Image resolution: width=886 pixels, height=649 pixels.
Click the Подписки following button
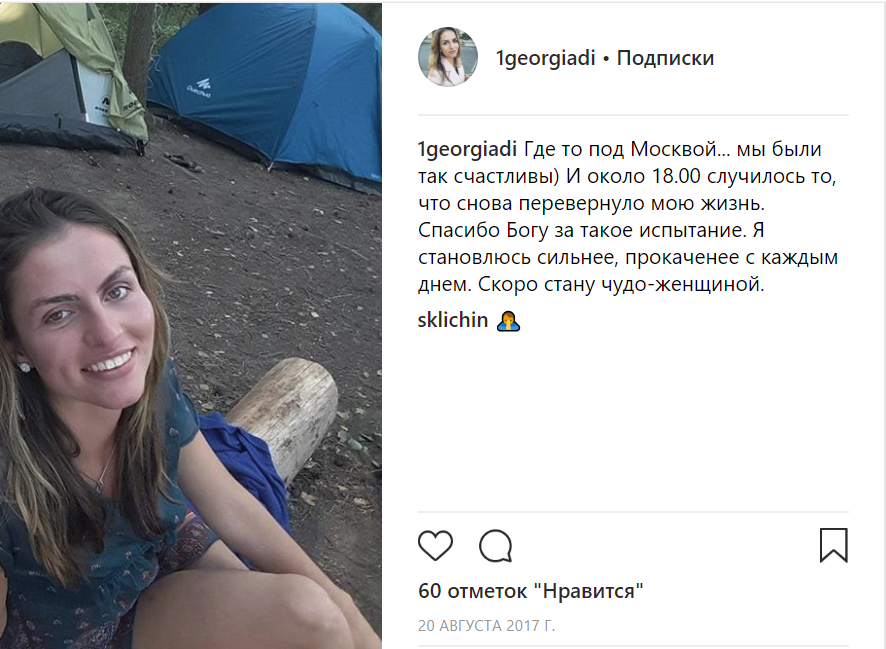click(x=665, y=58)
